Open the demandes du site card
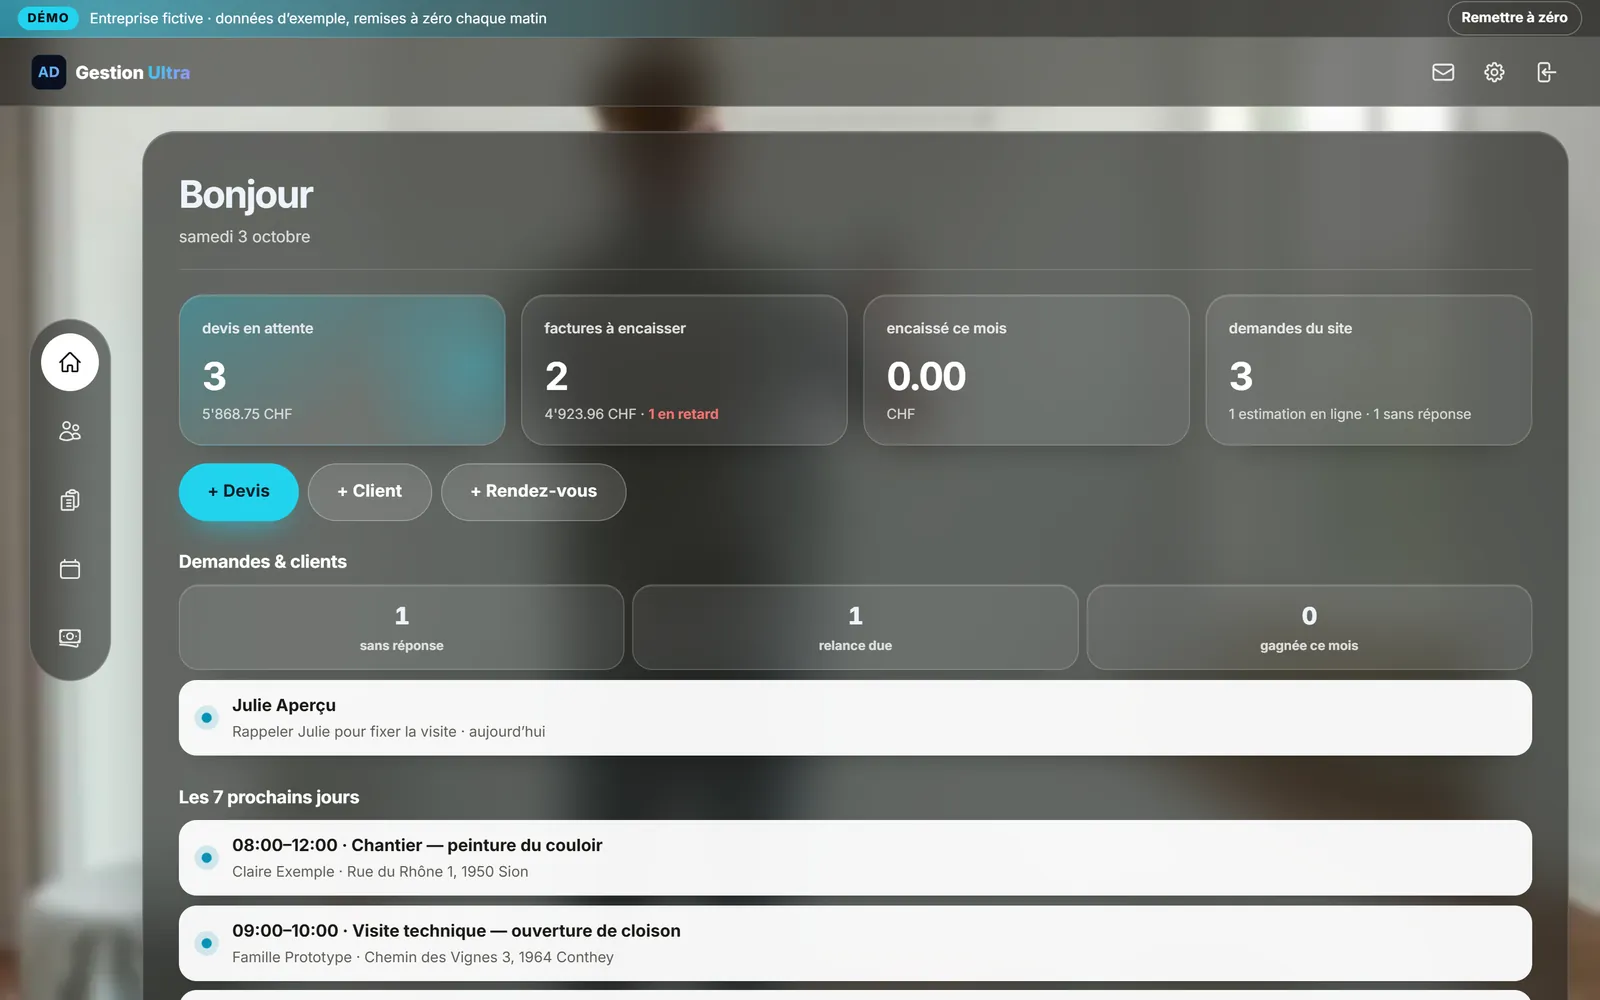 tap(1368, 370)
